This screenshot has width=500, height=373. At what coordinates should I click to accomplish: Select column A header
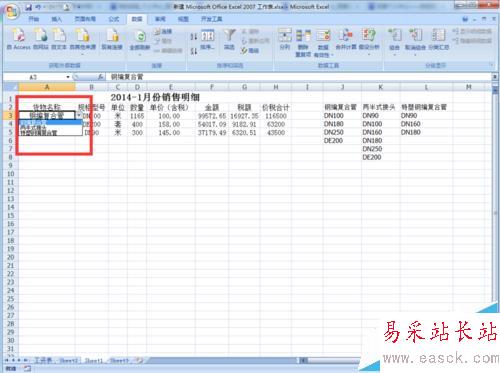pos(47,87)
